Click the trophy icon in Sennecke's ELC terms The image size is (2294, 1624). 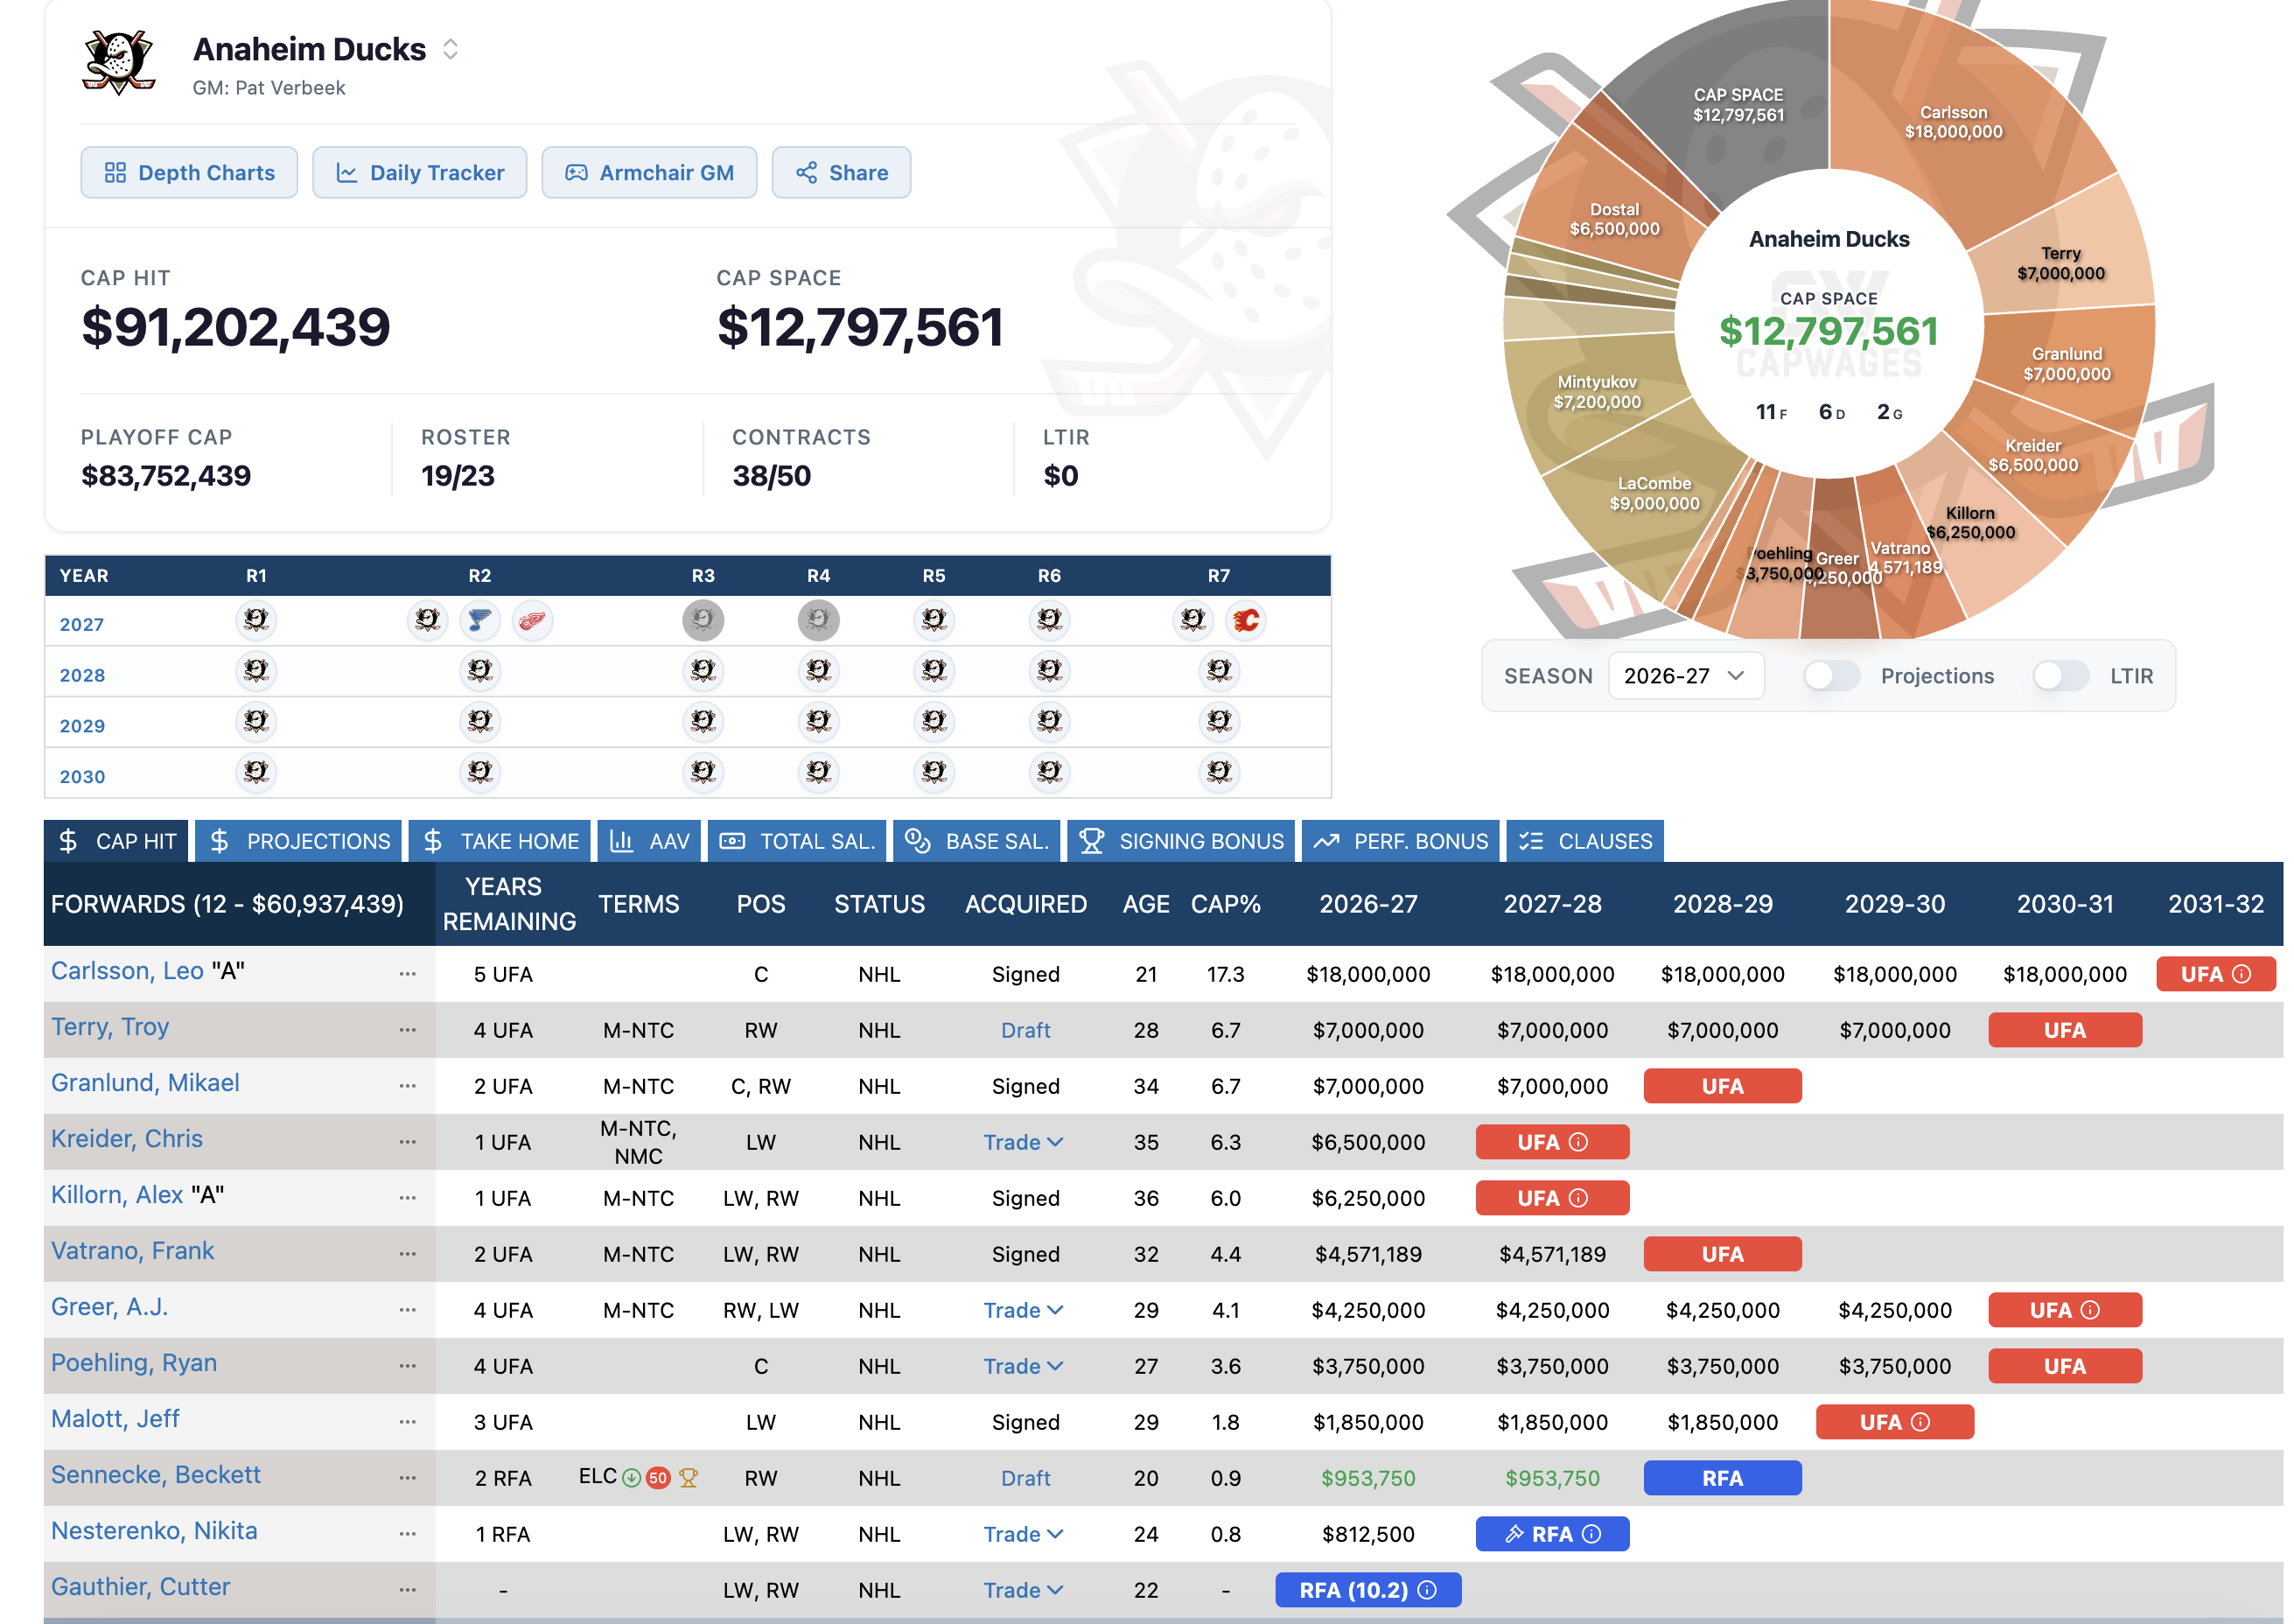[x=688, y=1478]
